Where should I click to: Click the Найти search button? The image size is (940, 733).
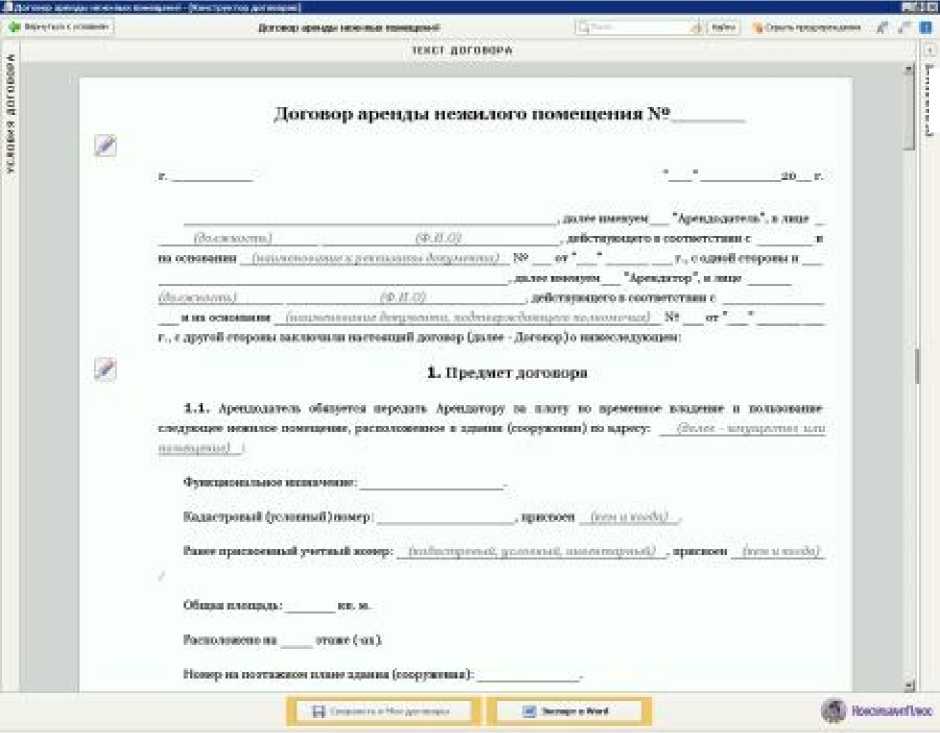tap(723, 28)
